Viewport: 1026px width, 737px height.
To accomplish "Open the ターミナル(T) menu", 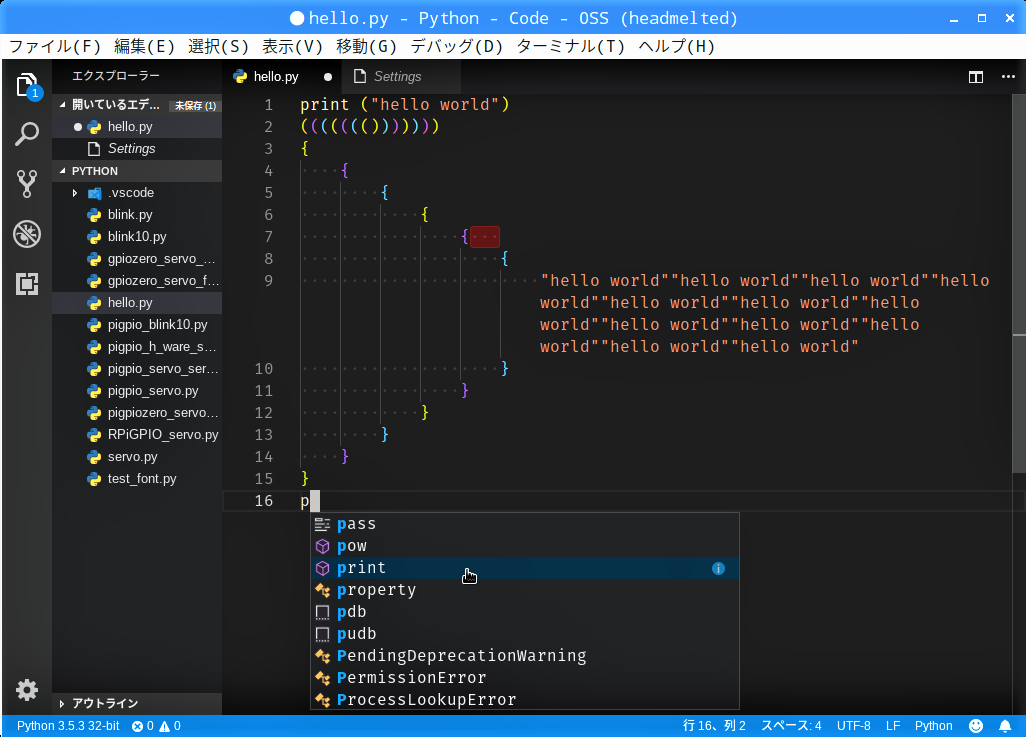I will (x=571, y=46).
